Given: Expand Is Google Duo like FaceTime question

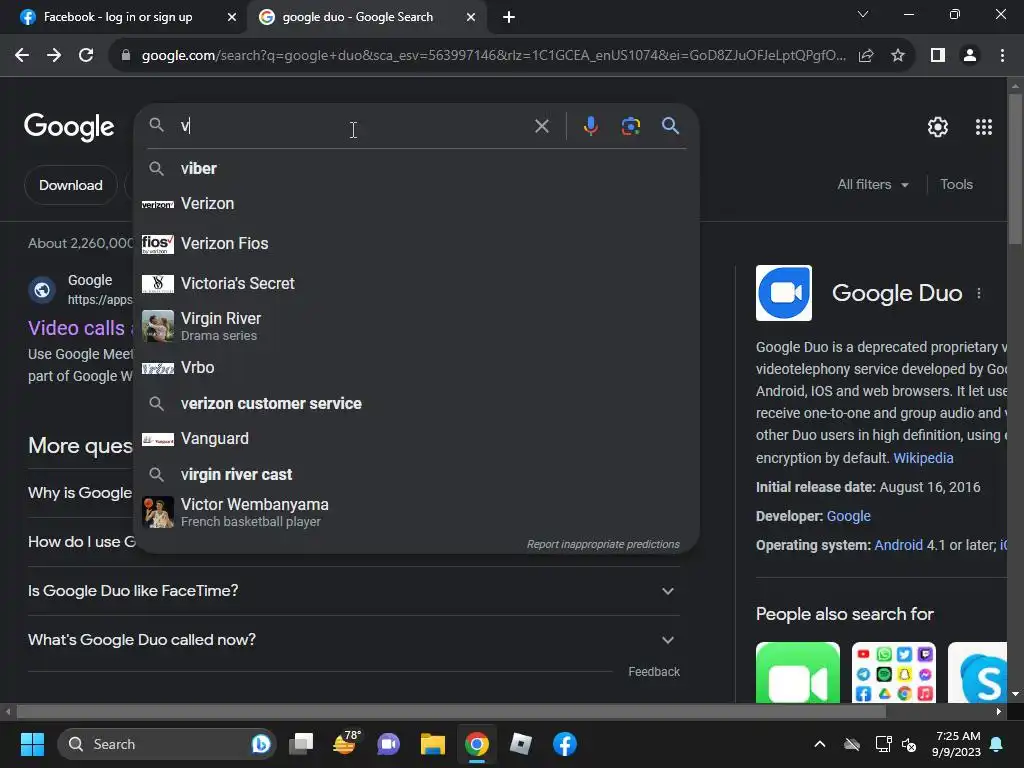Looking at the screenshot, I should (x=353, y=590).
